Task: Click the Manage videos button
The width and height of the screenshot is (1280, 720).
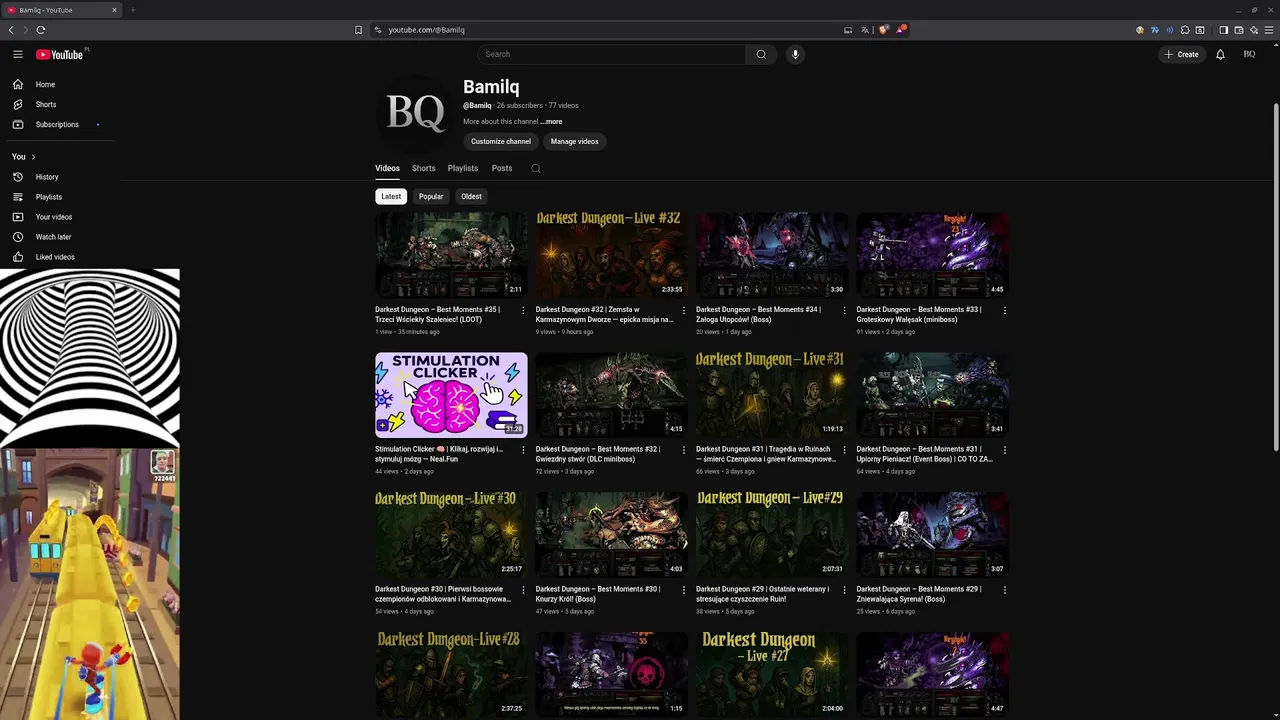Action: pyautogui.click(x=574, y=141)
